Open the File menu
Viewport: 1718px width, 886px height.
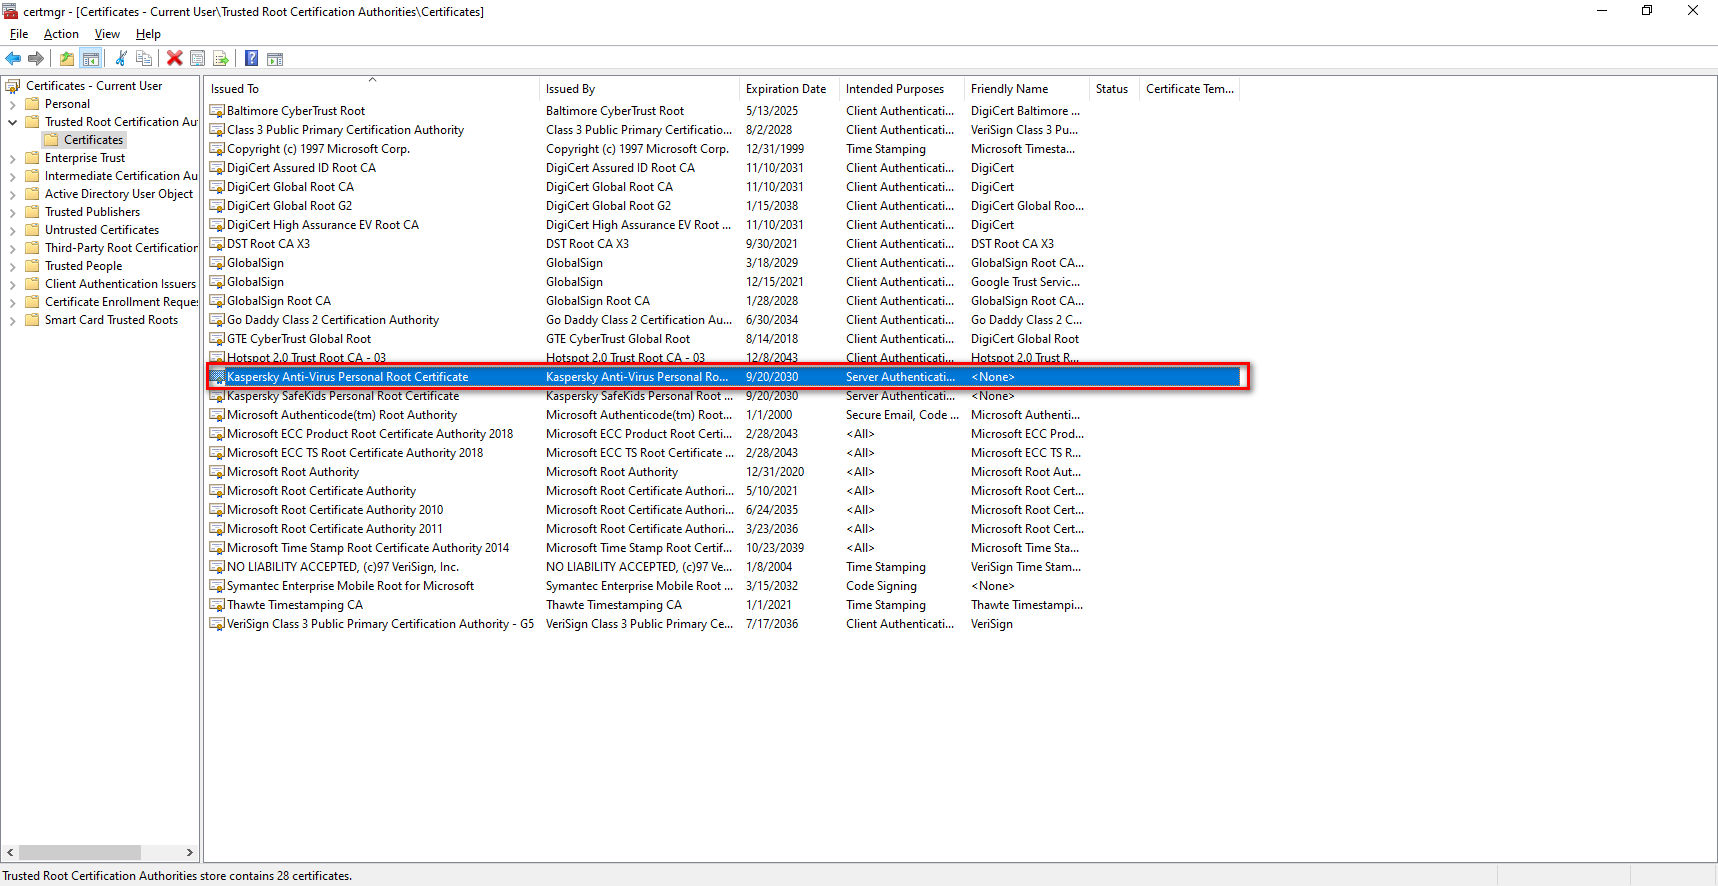[19, 34]
